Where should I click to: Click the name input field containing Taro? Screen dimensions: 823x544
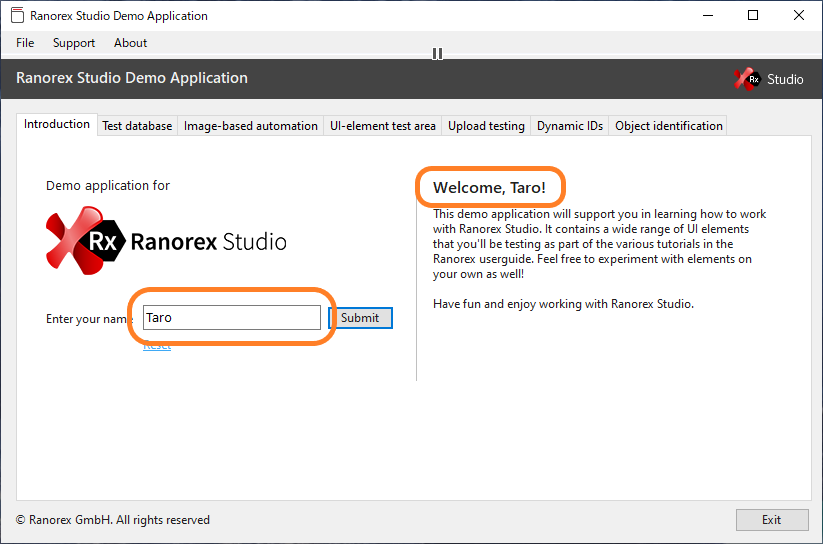(x=231, y=318)
